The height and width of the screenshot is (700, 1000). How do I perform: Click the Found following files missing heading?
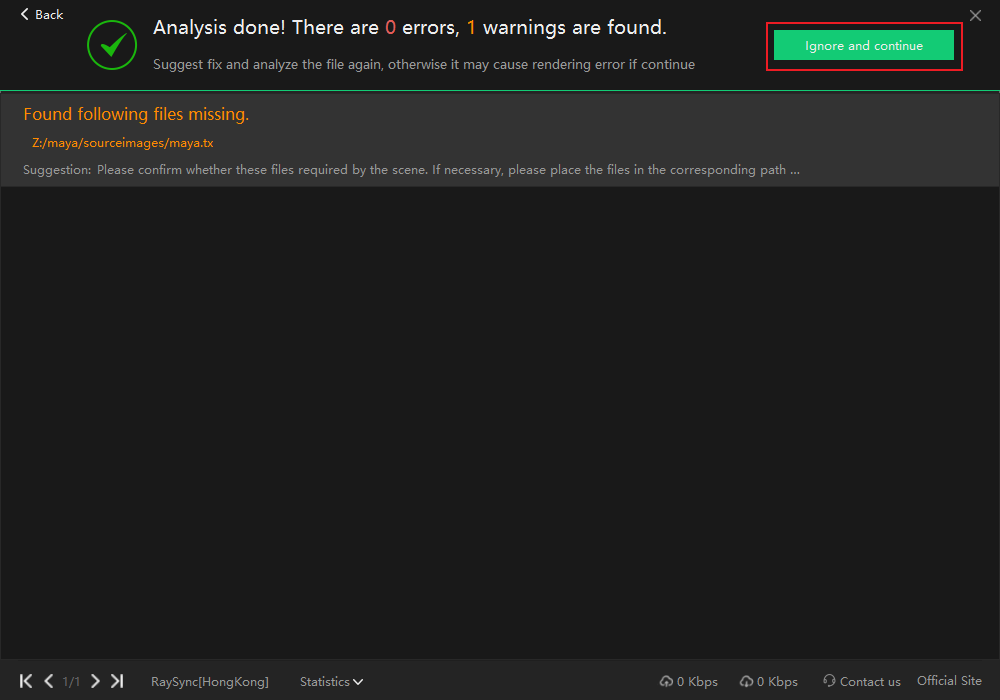pos(136,114)
